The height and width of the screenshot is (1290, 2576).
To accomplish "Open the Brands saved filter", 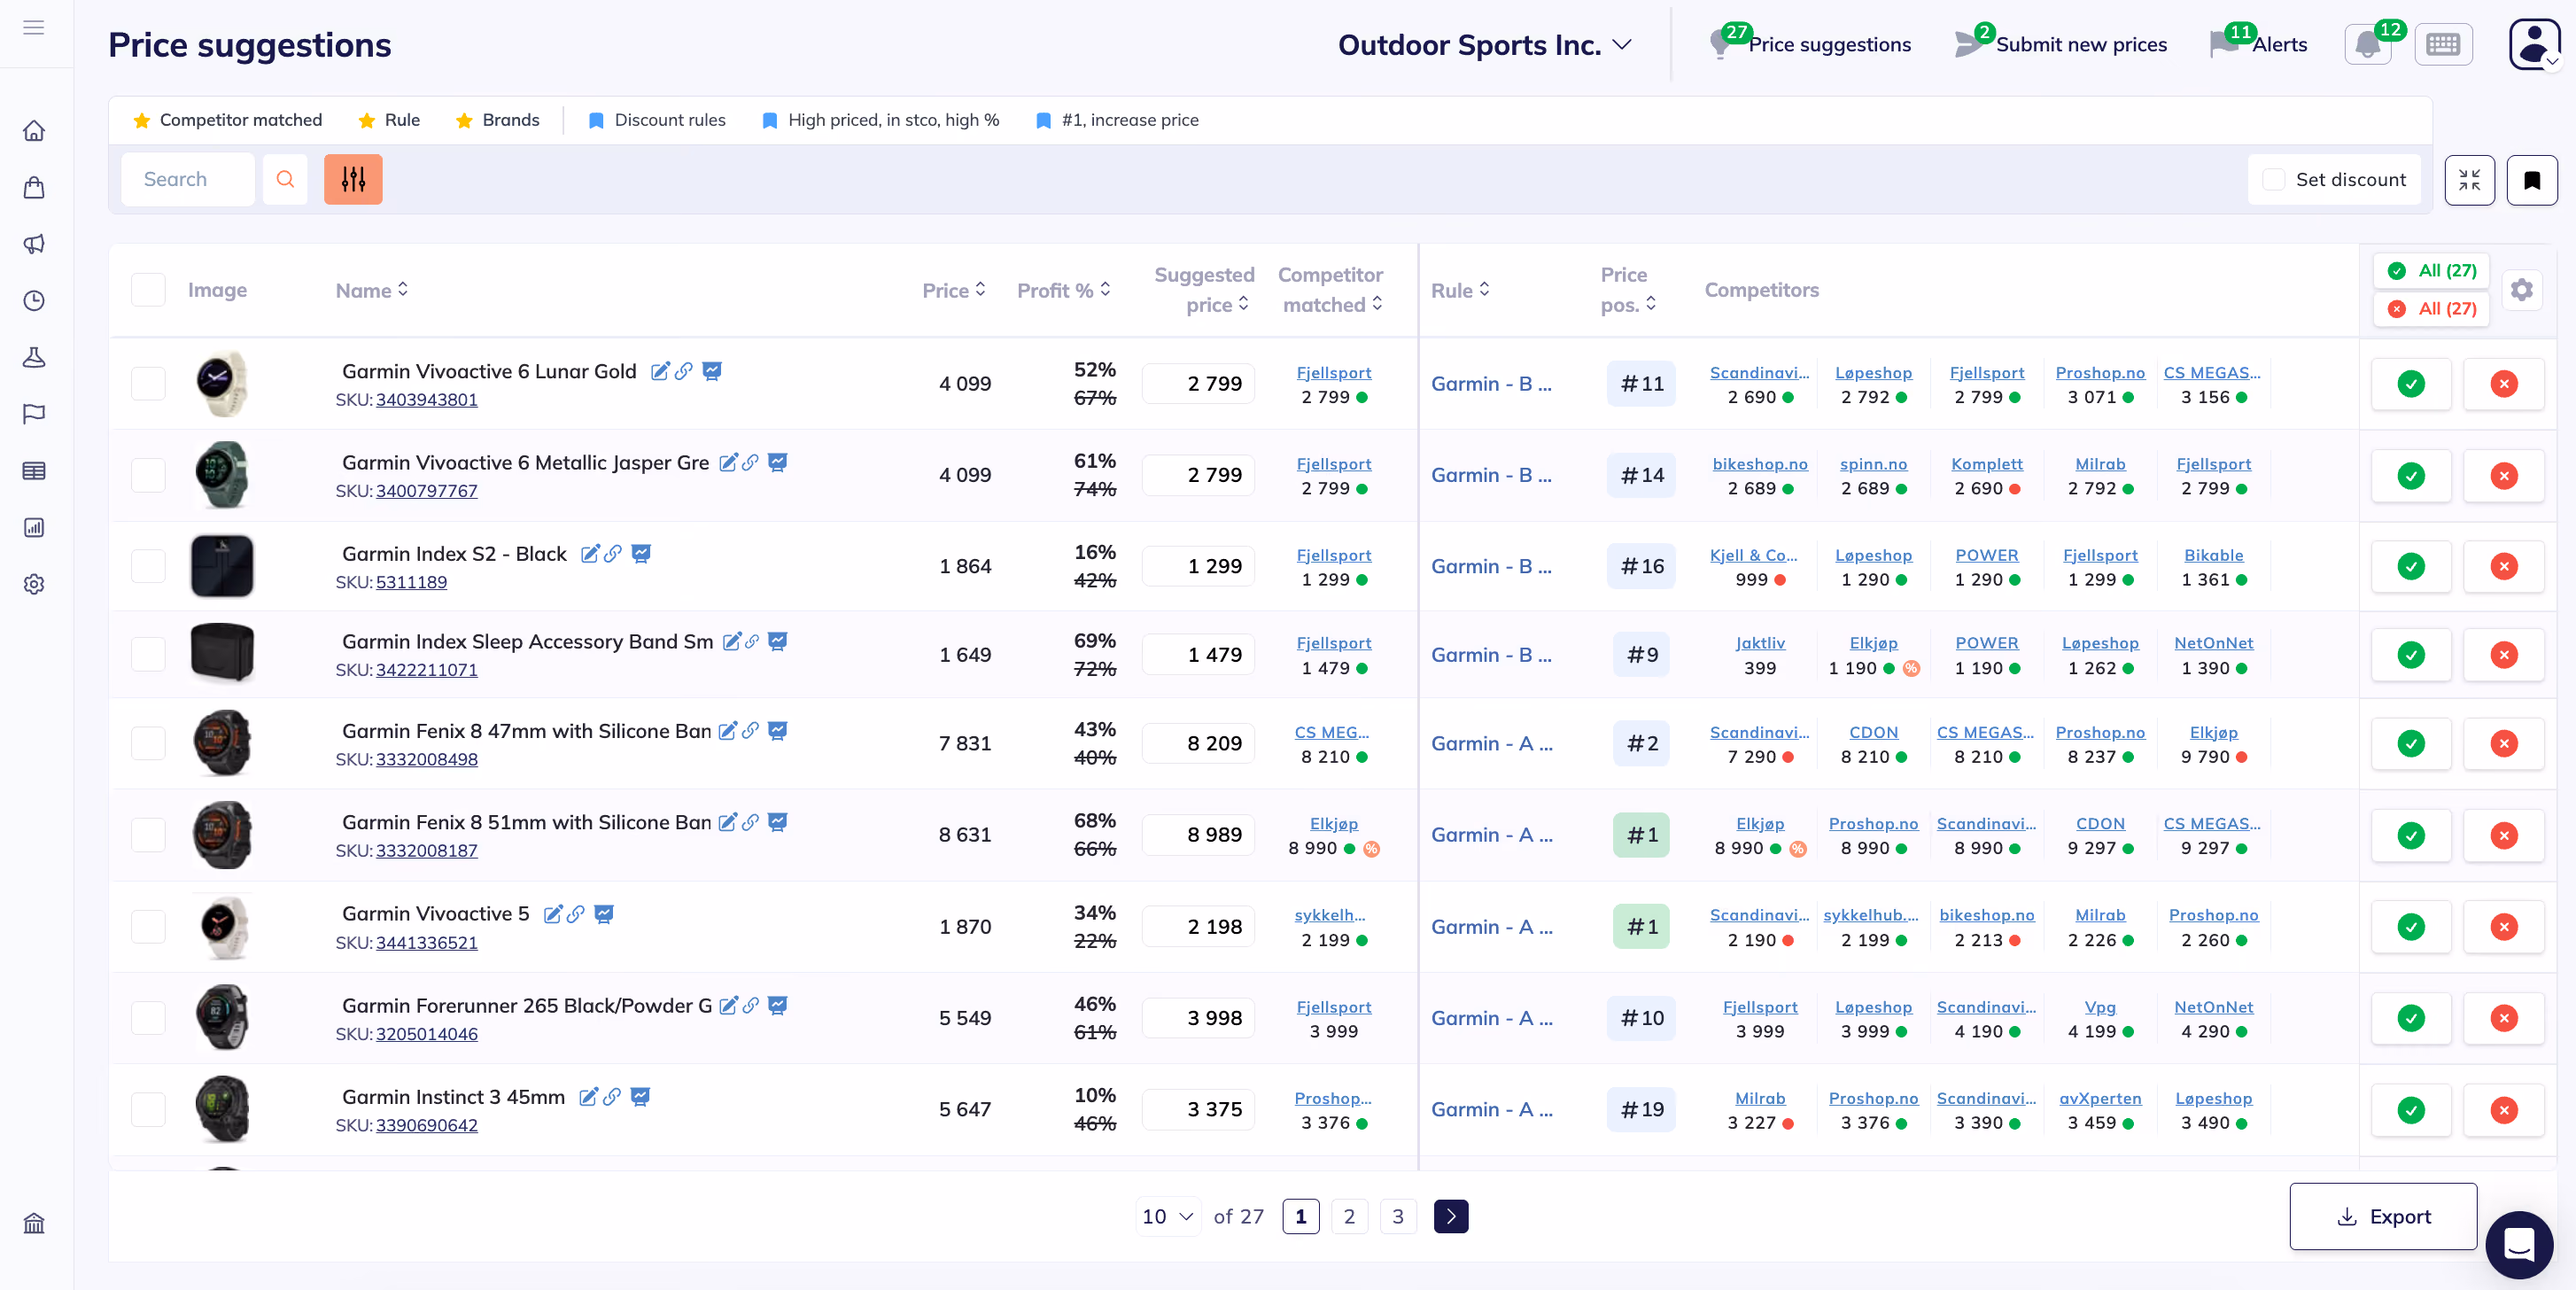I will pos(497,120).
